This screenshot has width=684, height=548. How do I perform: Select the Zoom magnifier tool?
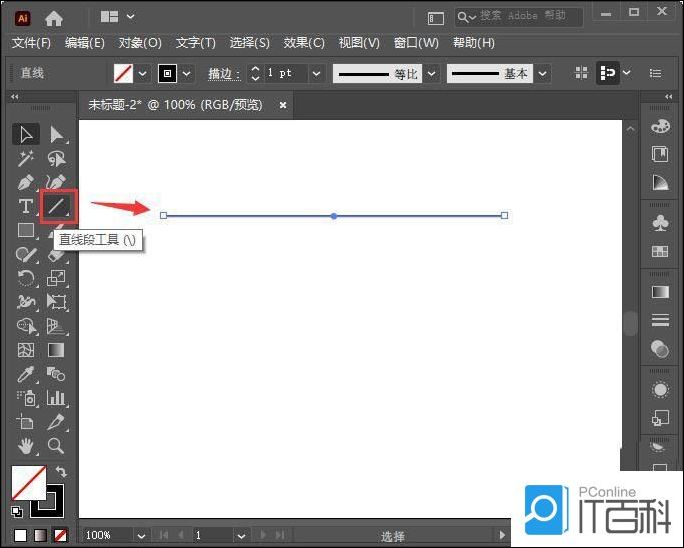click(56, 446)
